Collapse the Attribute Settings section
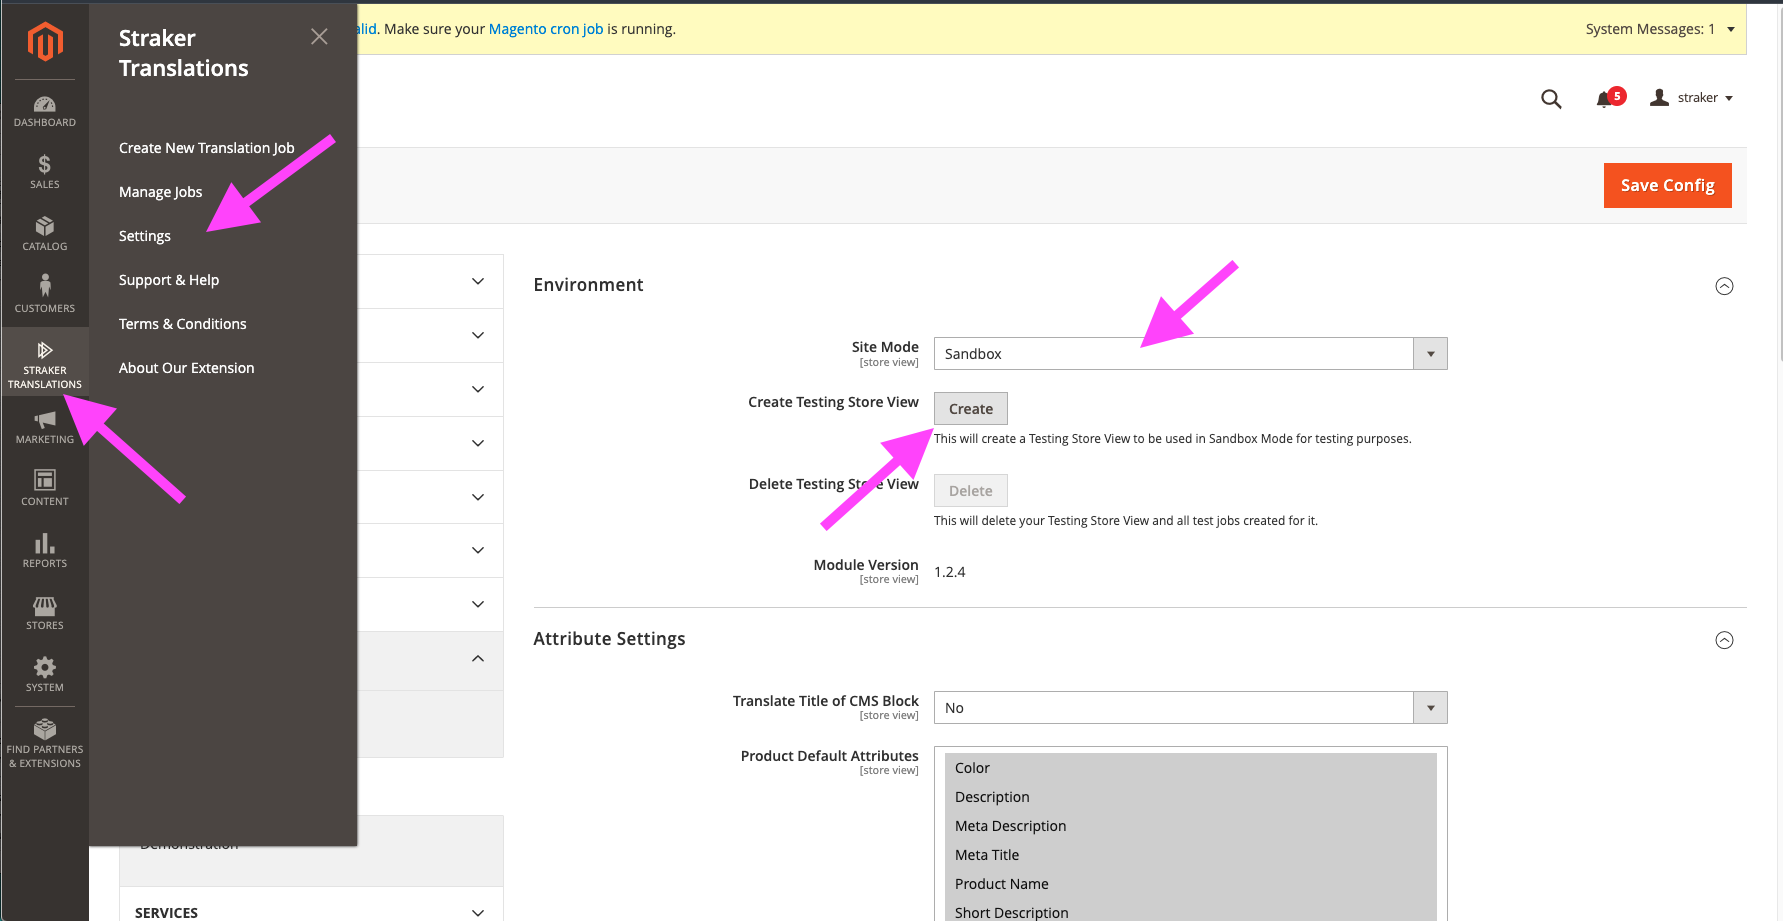This screenshot has width=1783, height=921. pyautogui.click(x=1724, y=640)
